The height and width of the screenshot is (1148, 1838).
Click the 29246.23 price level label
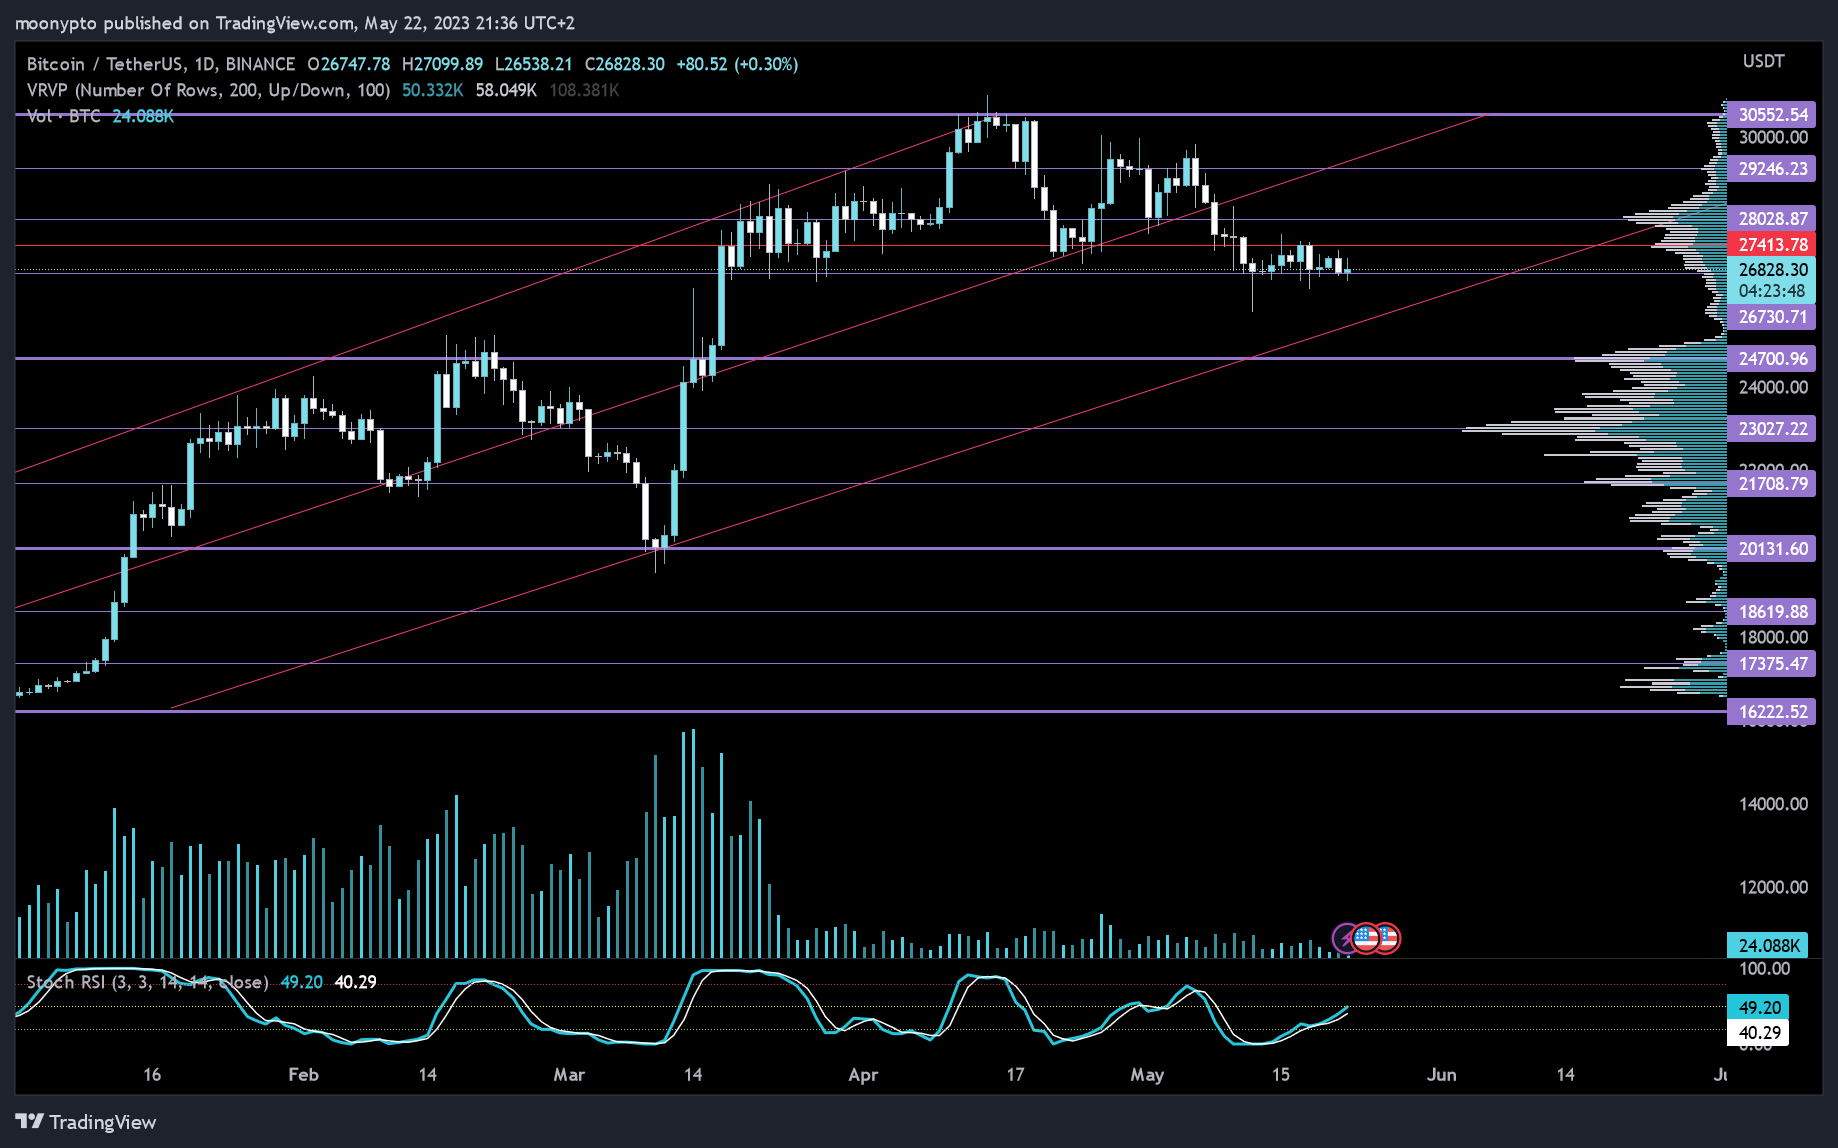point(1772,169)
